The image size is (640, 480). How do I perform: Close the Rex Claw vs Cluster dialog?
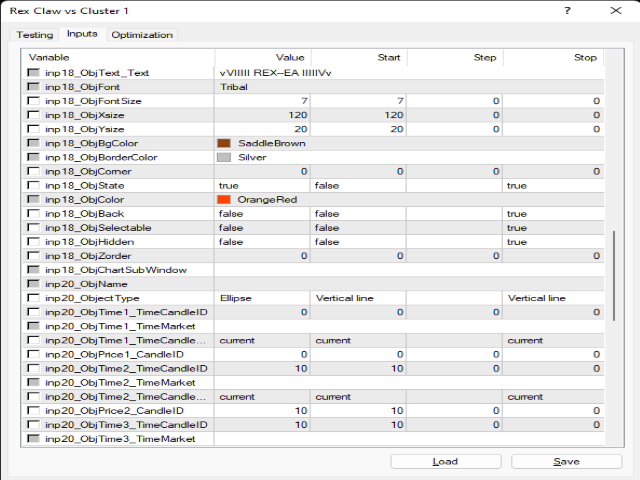tap(615, 10)
